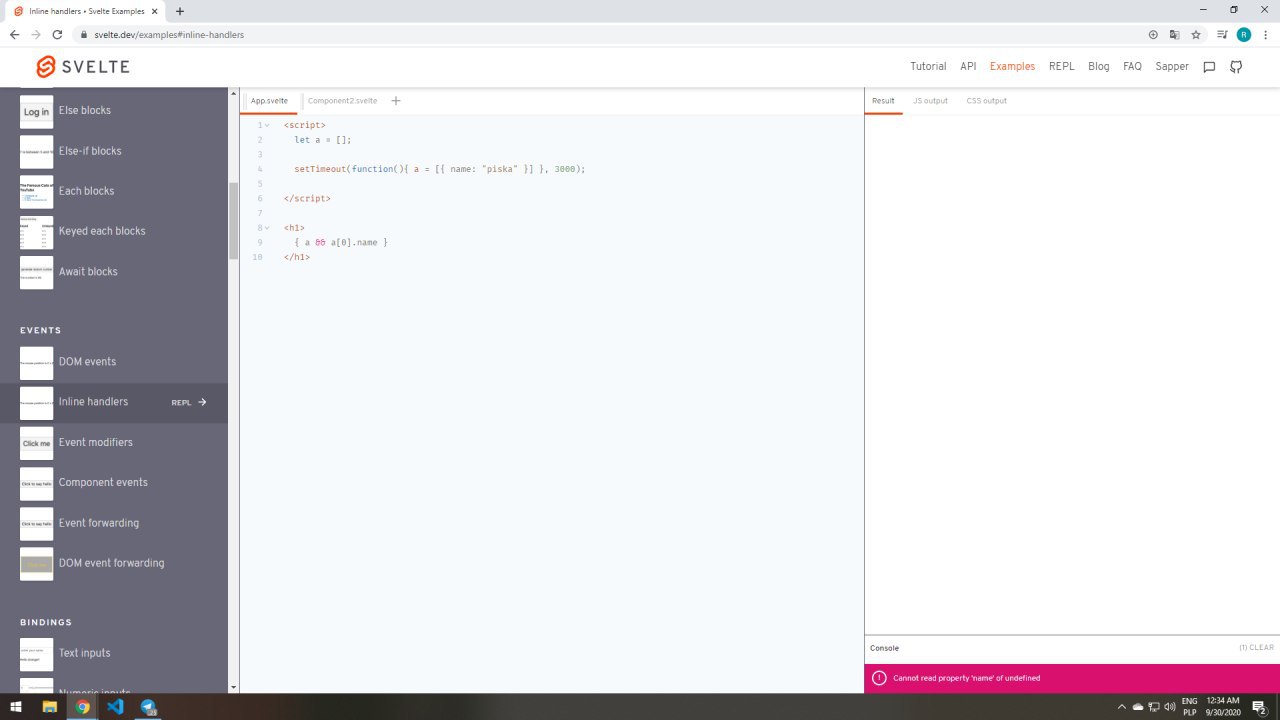
Task: Open the Sapper nav link
Action: click(x=1172, y=67)
